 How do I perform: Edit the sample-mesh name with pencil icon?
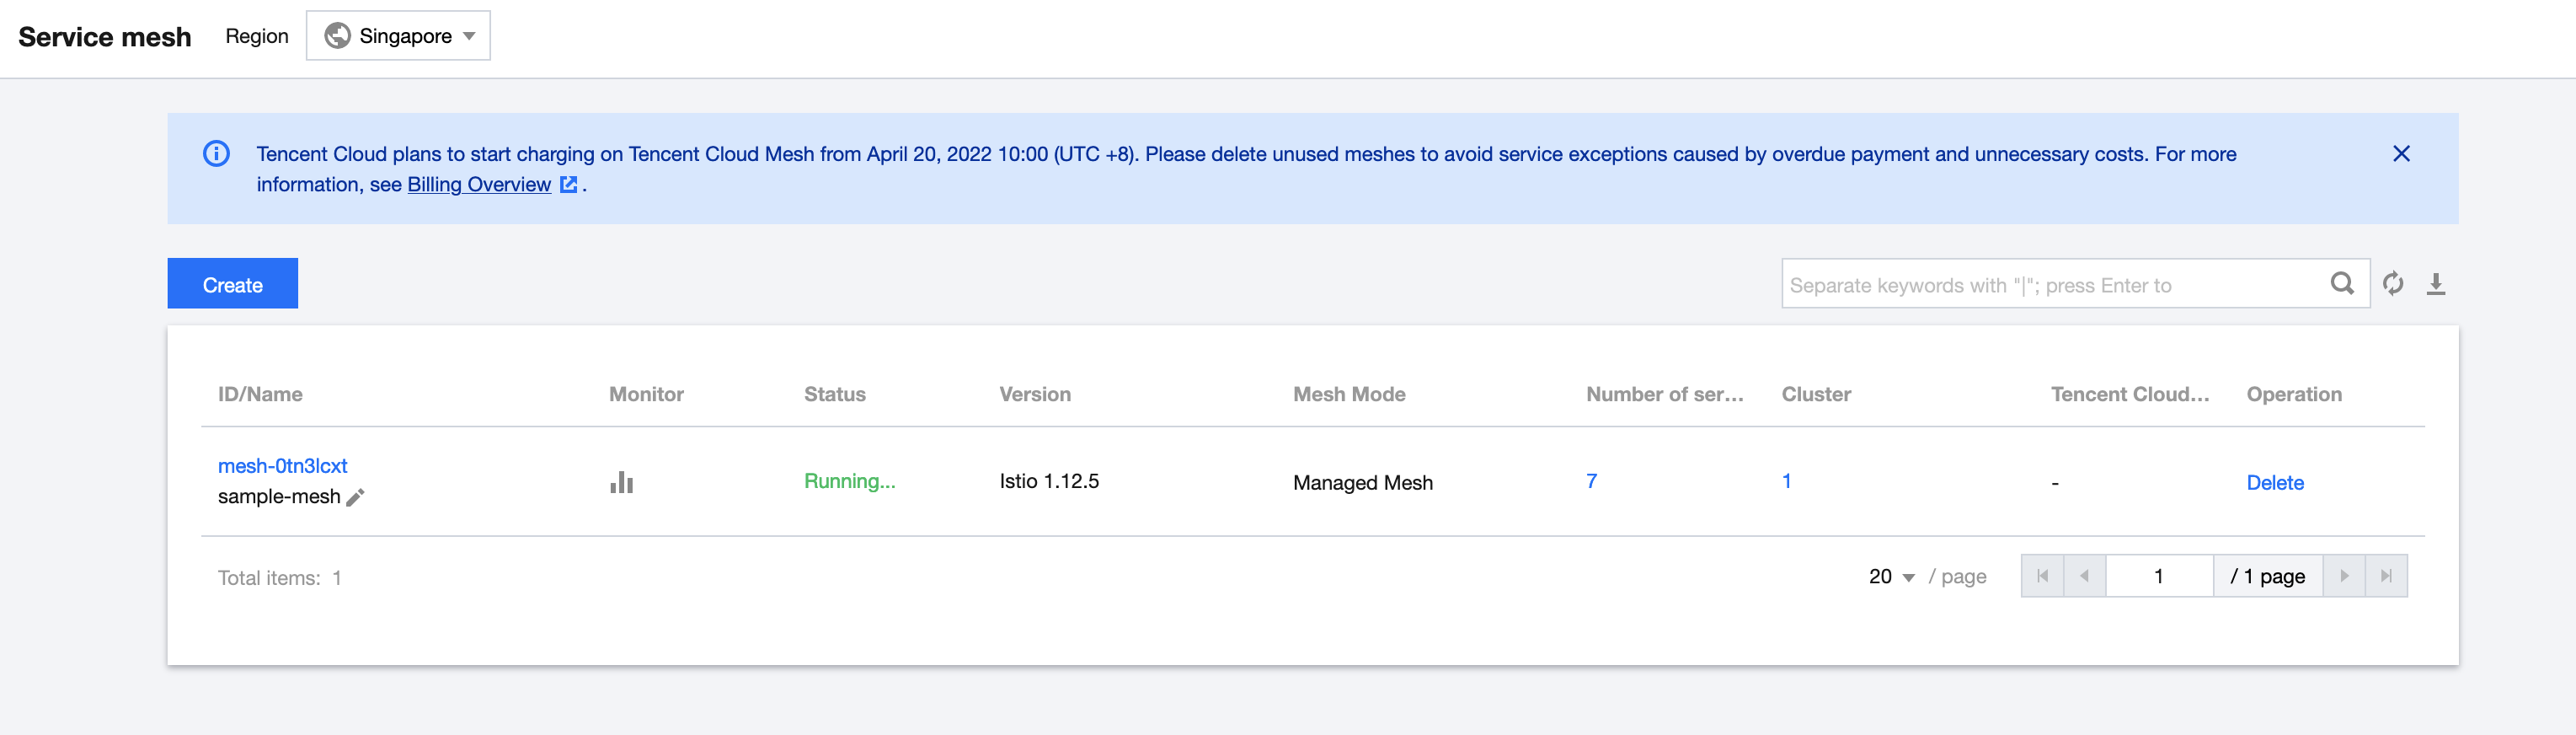(355, 497)
